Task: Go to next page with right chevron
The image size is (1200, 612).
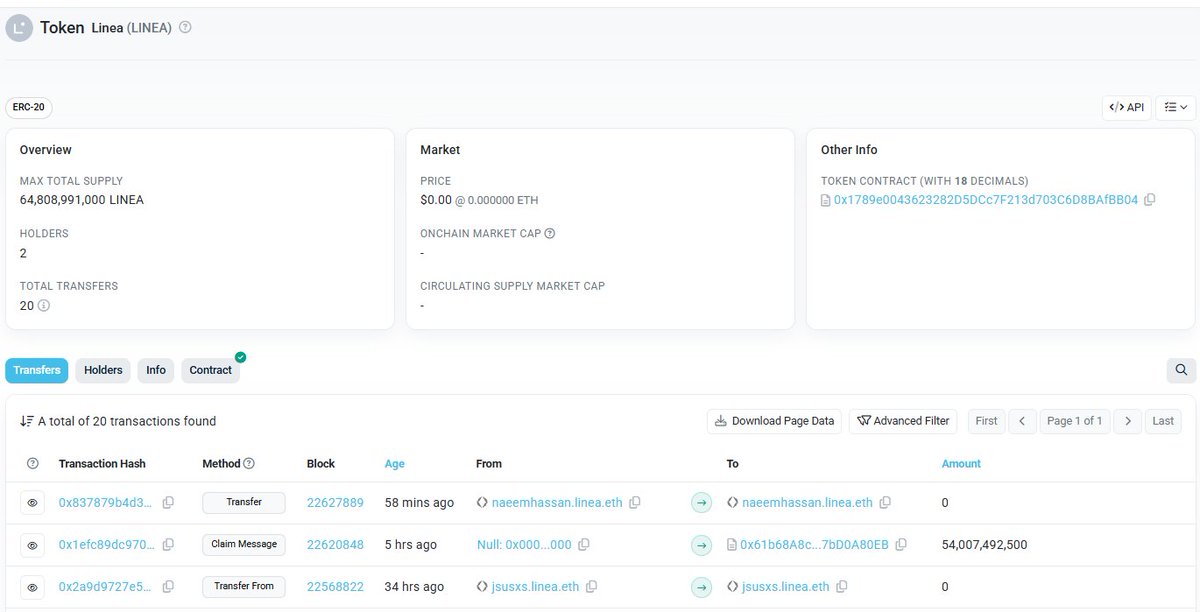Action: [x=1127, y=421]
